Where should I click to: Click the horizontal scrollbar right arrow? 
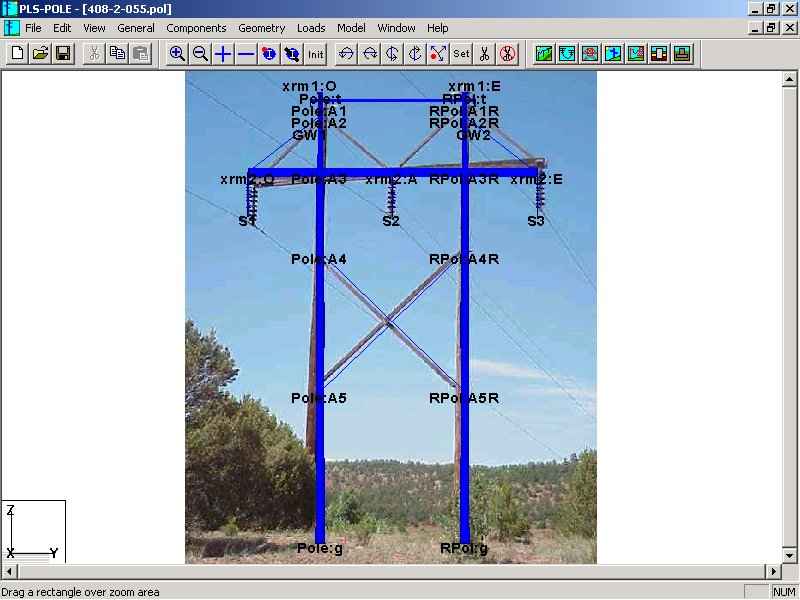(x=773, y=571)
